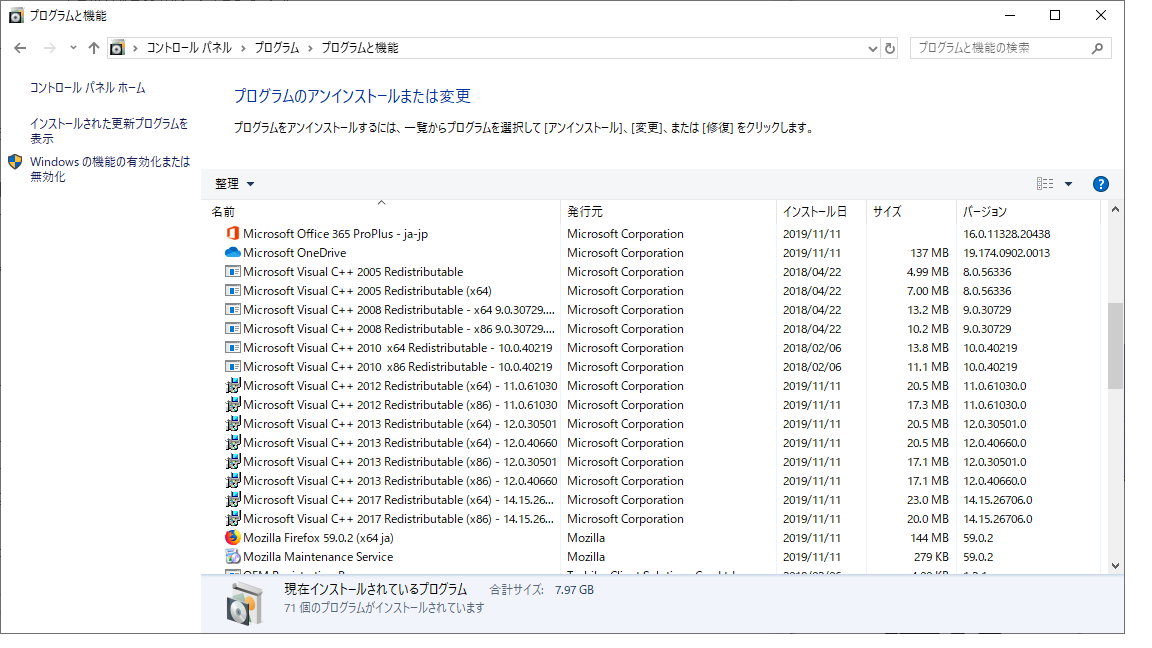Click the refresh button in address bar
The width and height of the screenshot is (1152, 648).
point(890,48)
